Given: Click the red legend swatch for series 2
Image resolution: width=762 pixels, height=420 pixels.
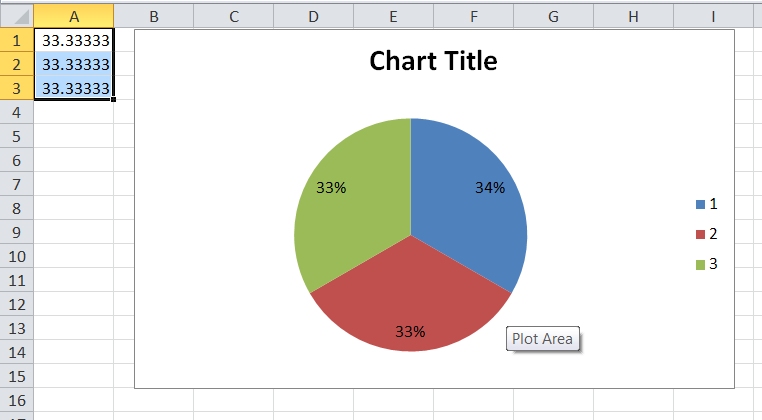Looking at the screenshot, I should point(700,234).
